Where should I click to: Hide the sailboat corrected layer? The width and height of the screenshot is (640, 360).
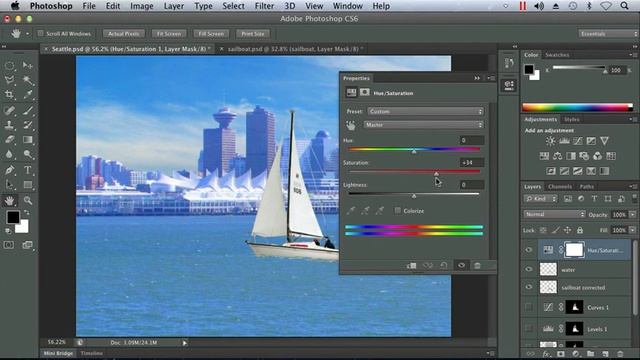click(529, 287)
